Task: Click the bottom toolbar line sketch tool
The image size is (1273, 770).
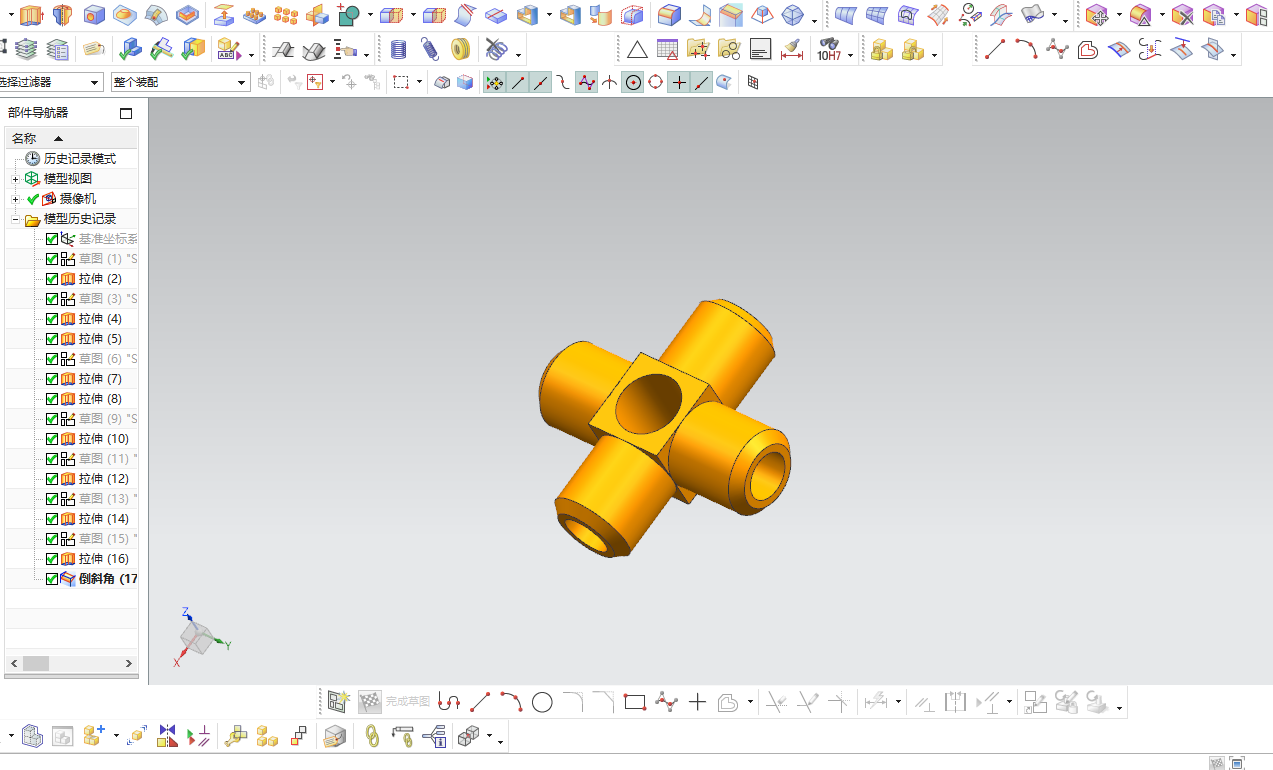Action: 480,702
